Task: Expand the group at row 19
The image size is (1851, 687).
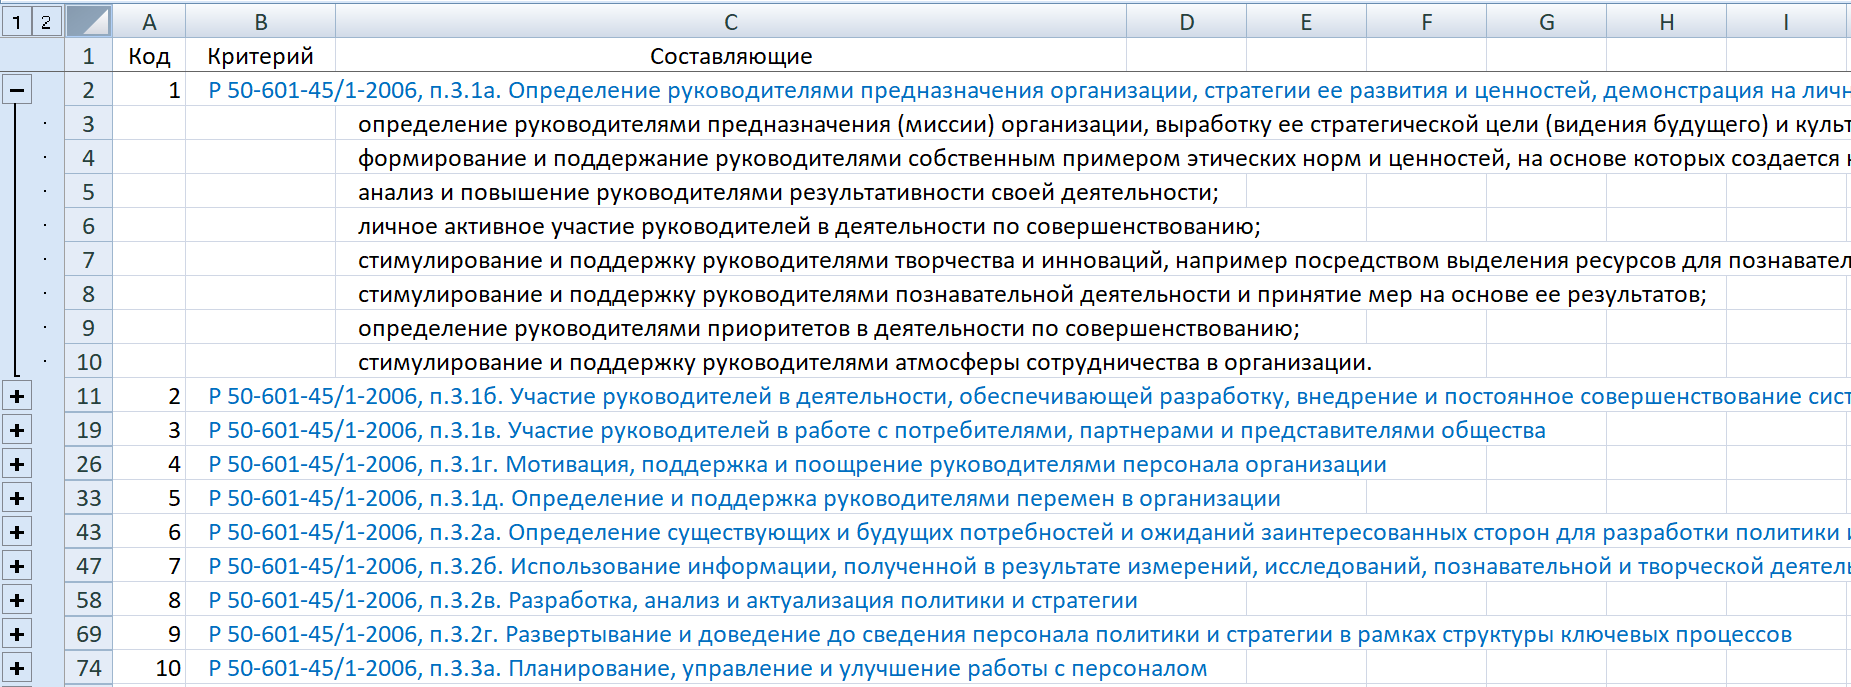Action: tap(16, 430)
